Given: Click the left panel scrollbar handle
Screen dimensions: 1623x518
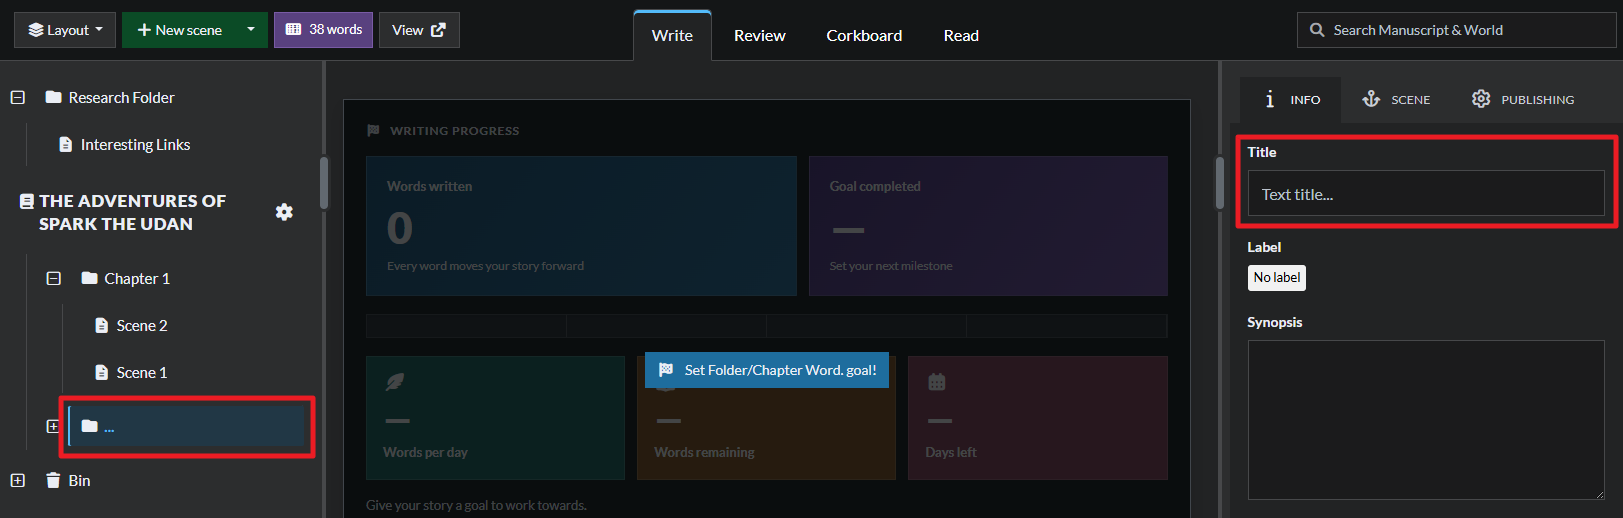Looking at the screenshot, I should tap(324, 183).
